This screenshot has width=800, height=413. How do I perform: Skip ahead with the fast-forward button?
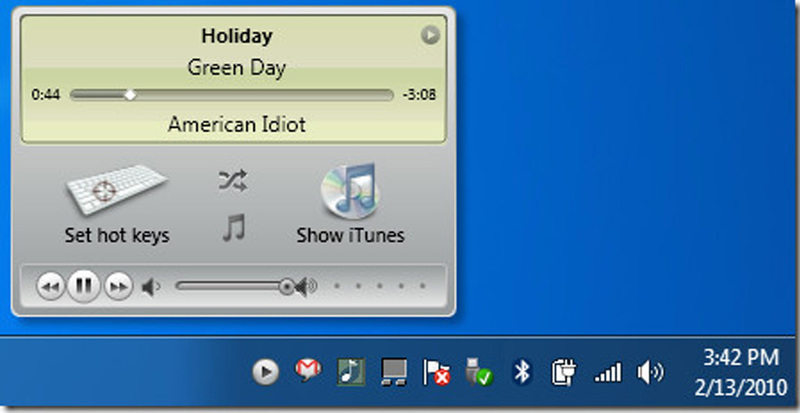118,286
